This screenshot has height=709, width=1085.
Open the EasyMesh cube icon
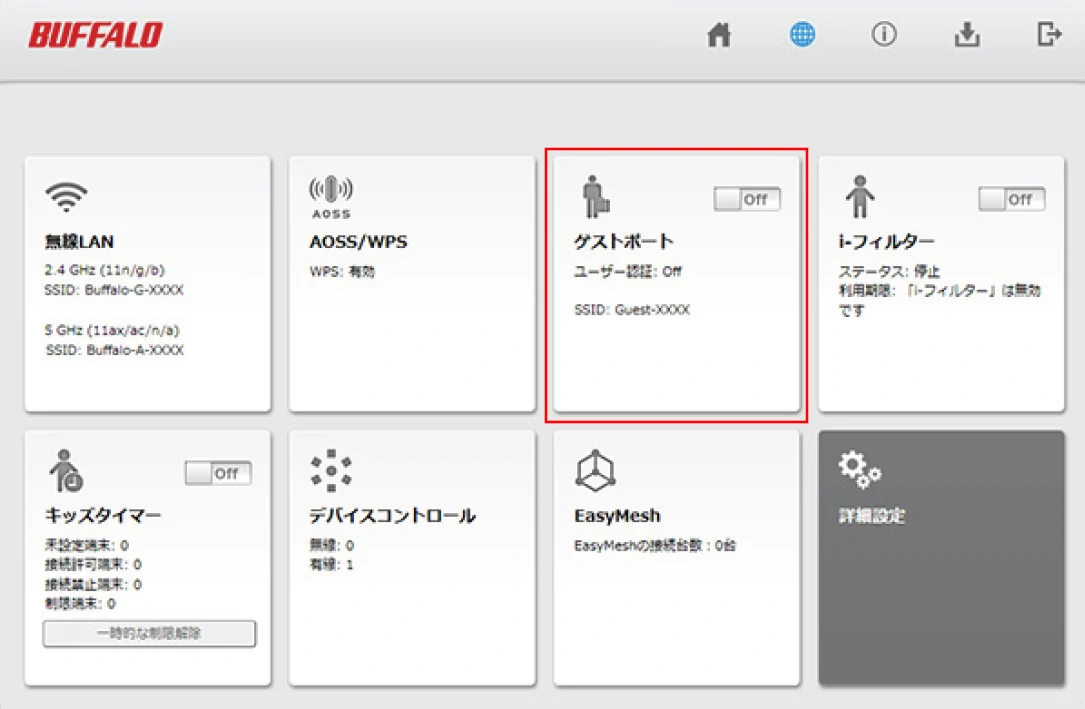595,470
